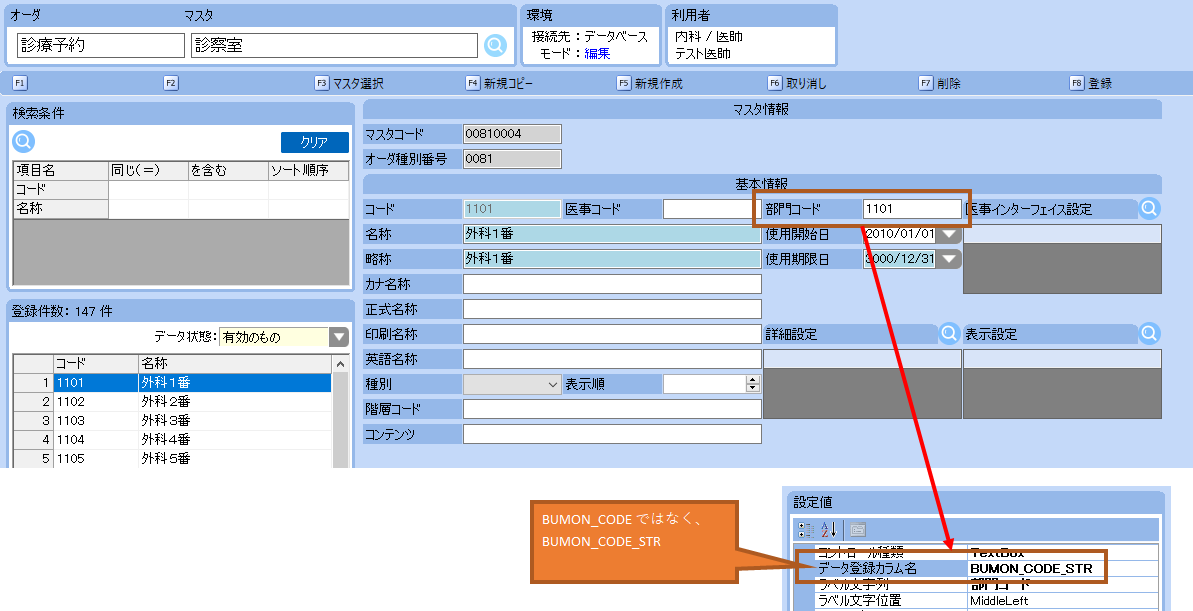Choose F4 新規コピー
The height and width of the screenshot is (611, 1193).
500,83
